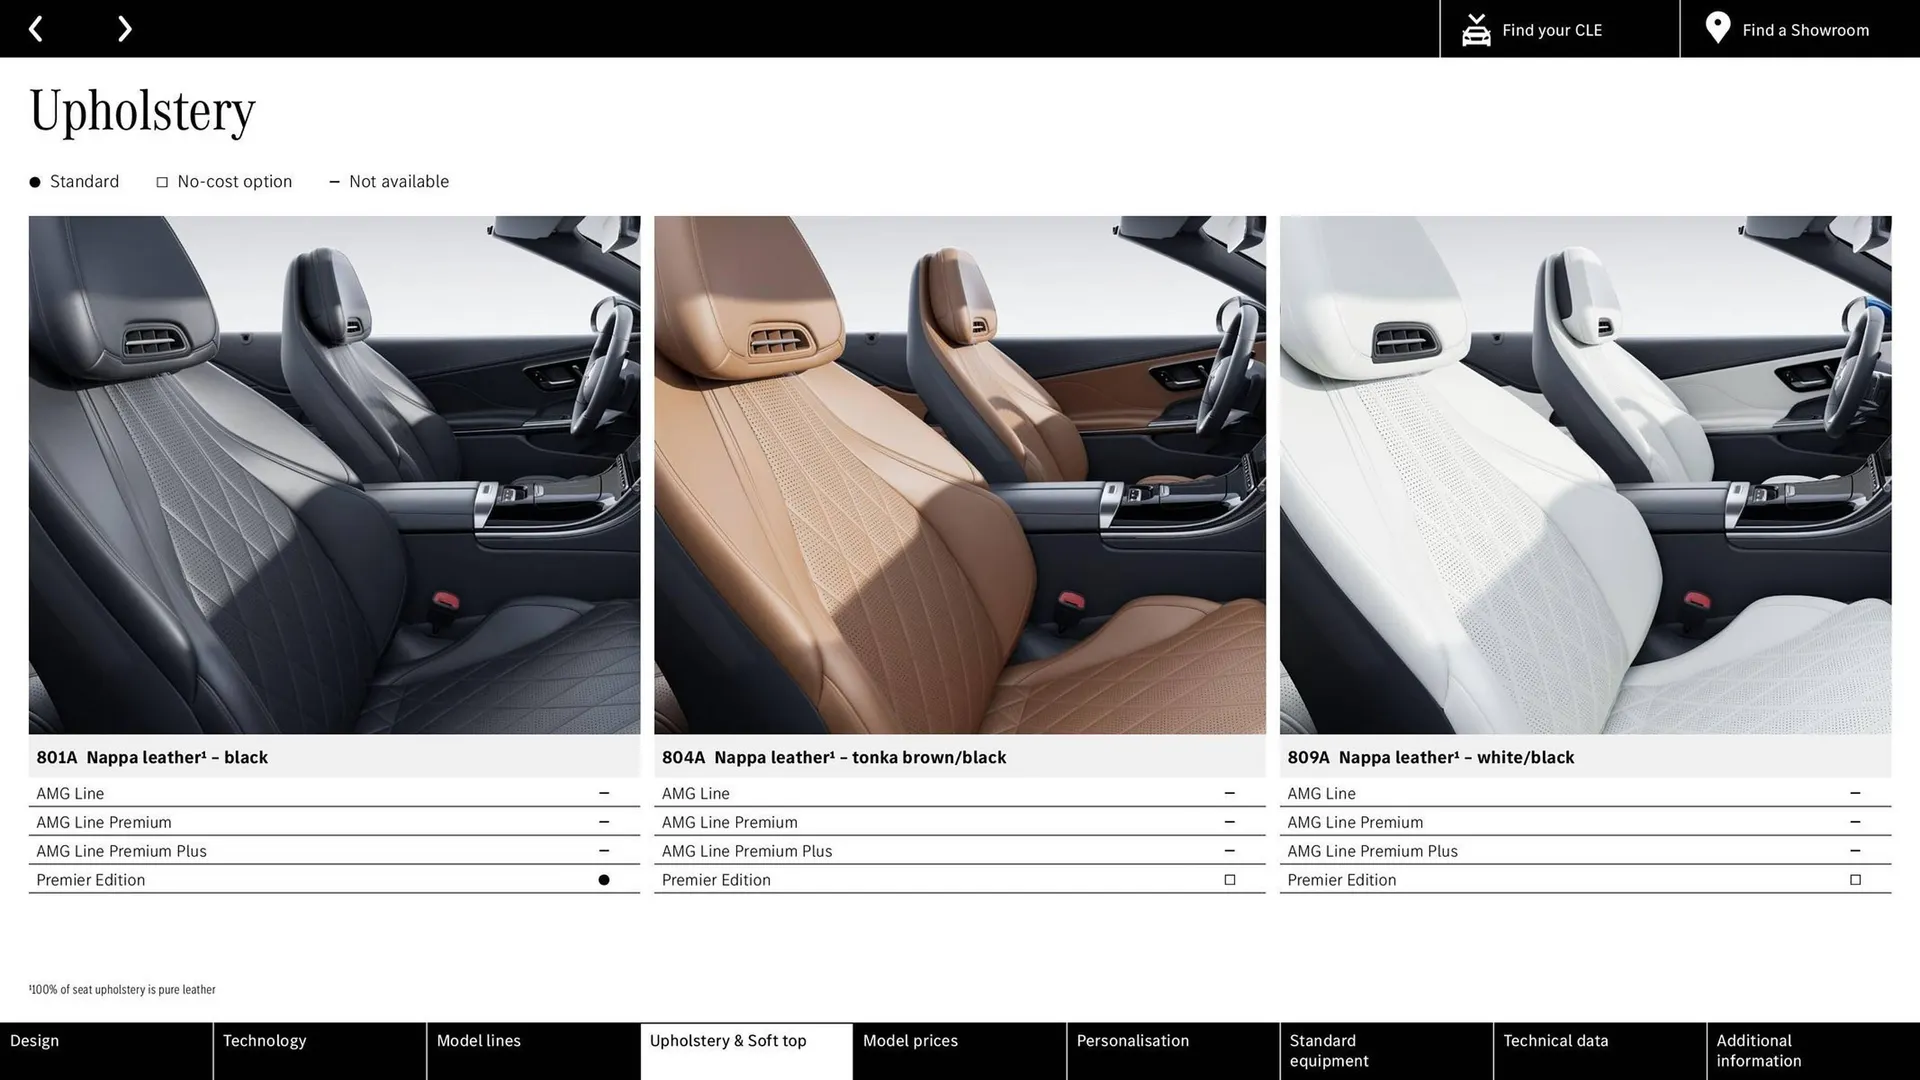
Task: Select the Personalisation menu item
Action: pos(1132,1040)
